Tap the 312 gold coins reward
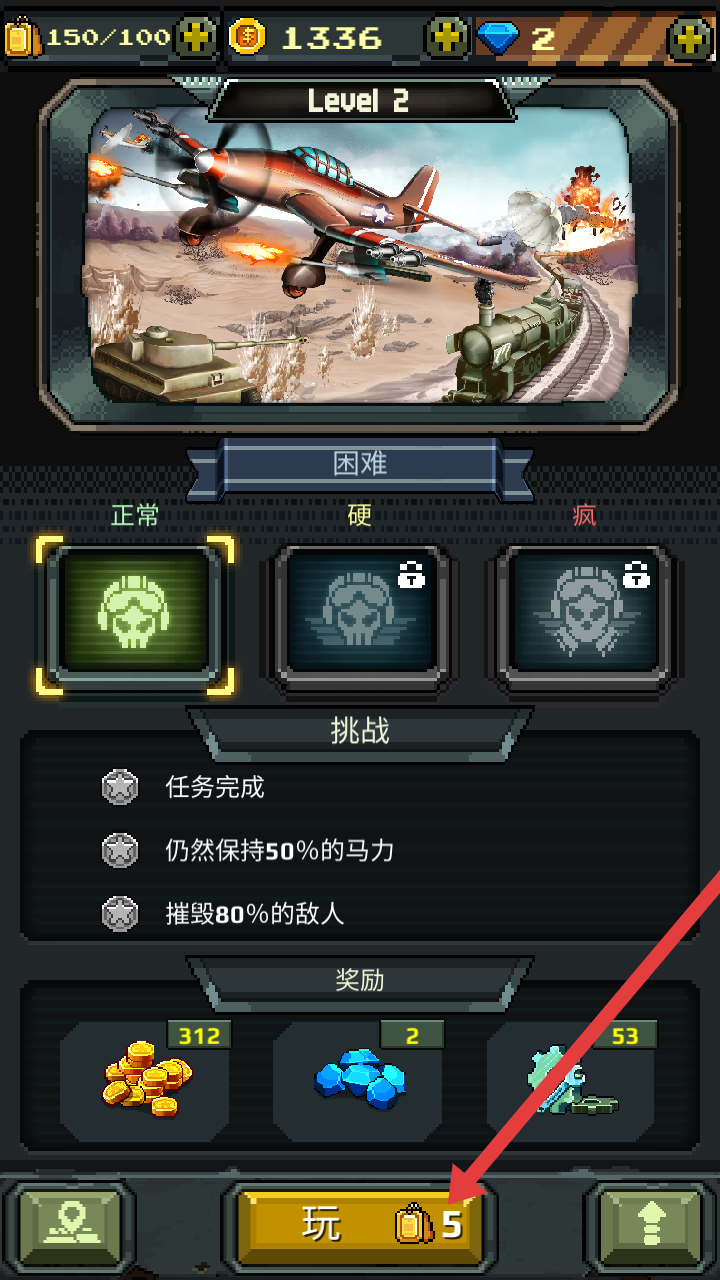This screenshot has height=1280, width=720. pyautogui.click(x=146, y=1080)
